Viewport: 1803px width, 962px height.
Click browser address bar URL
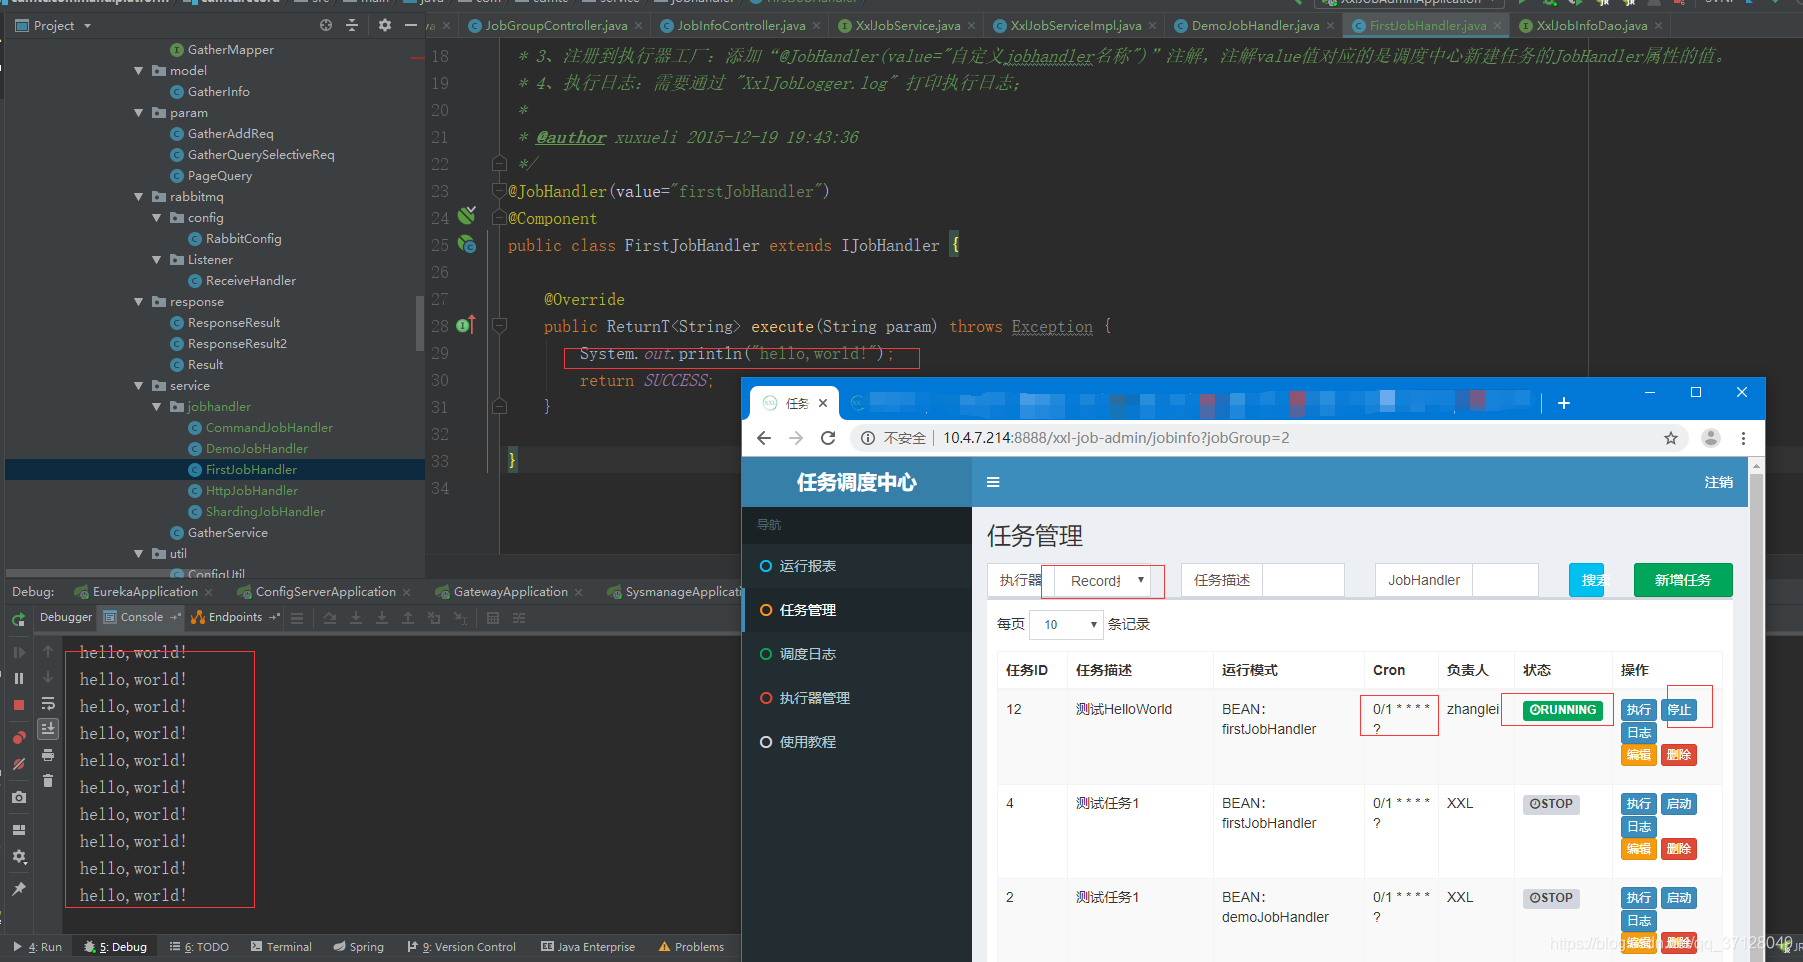pyautogui.click(x=1116, y=438)
